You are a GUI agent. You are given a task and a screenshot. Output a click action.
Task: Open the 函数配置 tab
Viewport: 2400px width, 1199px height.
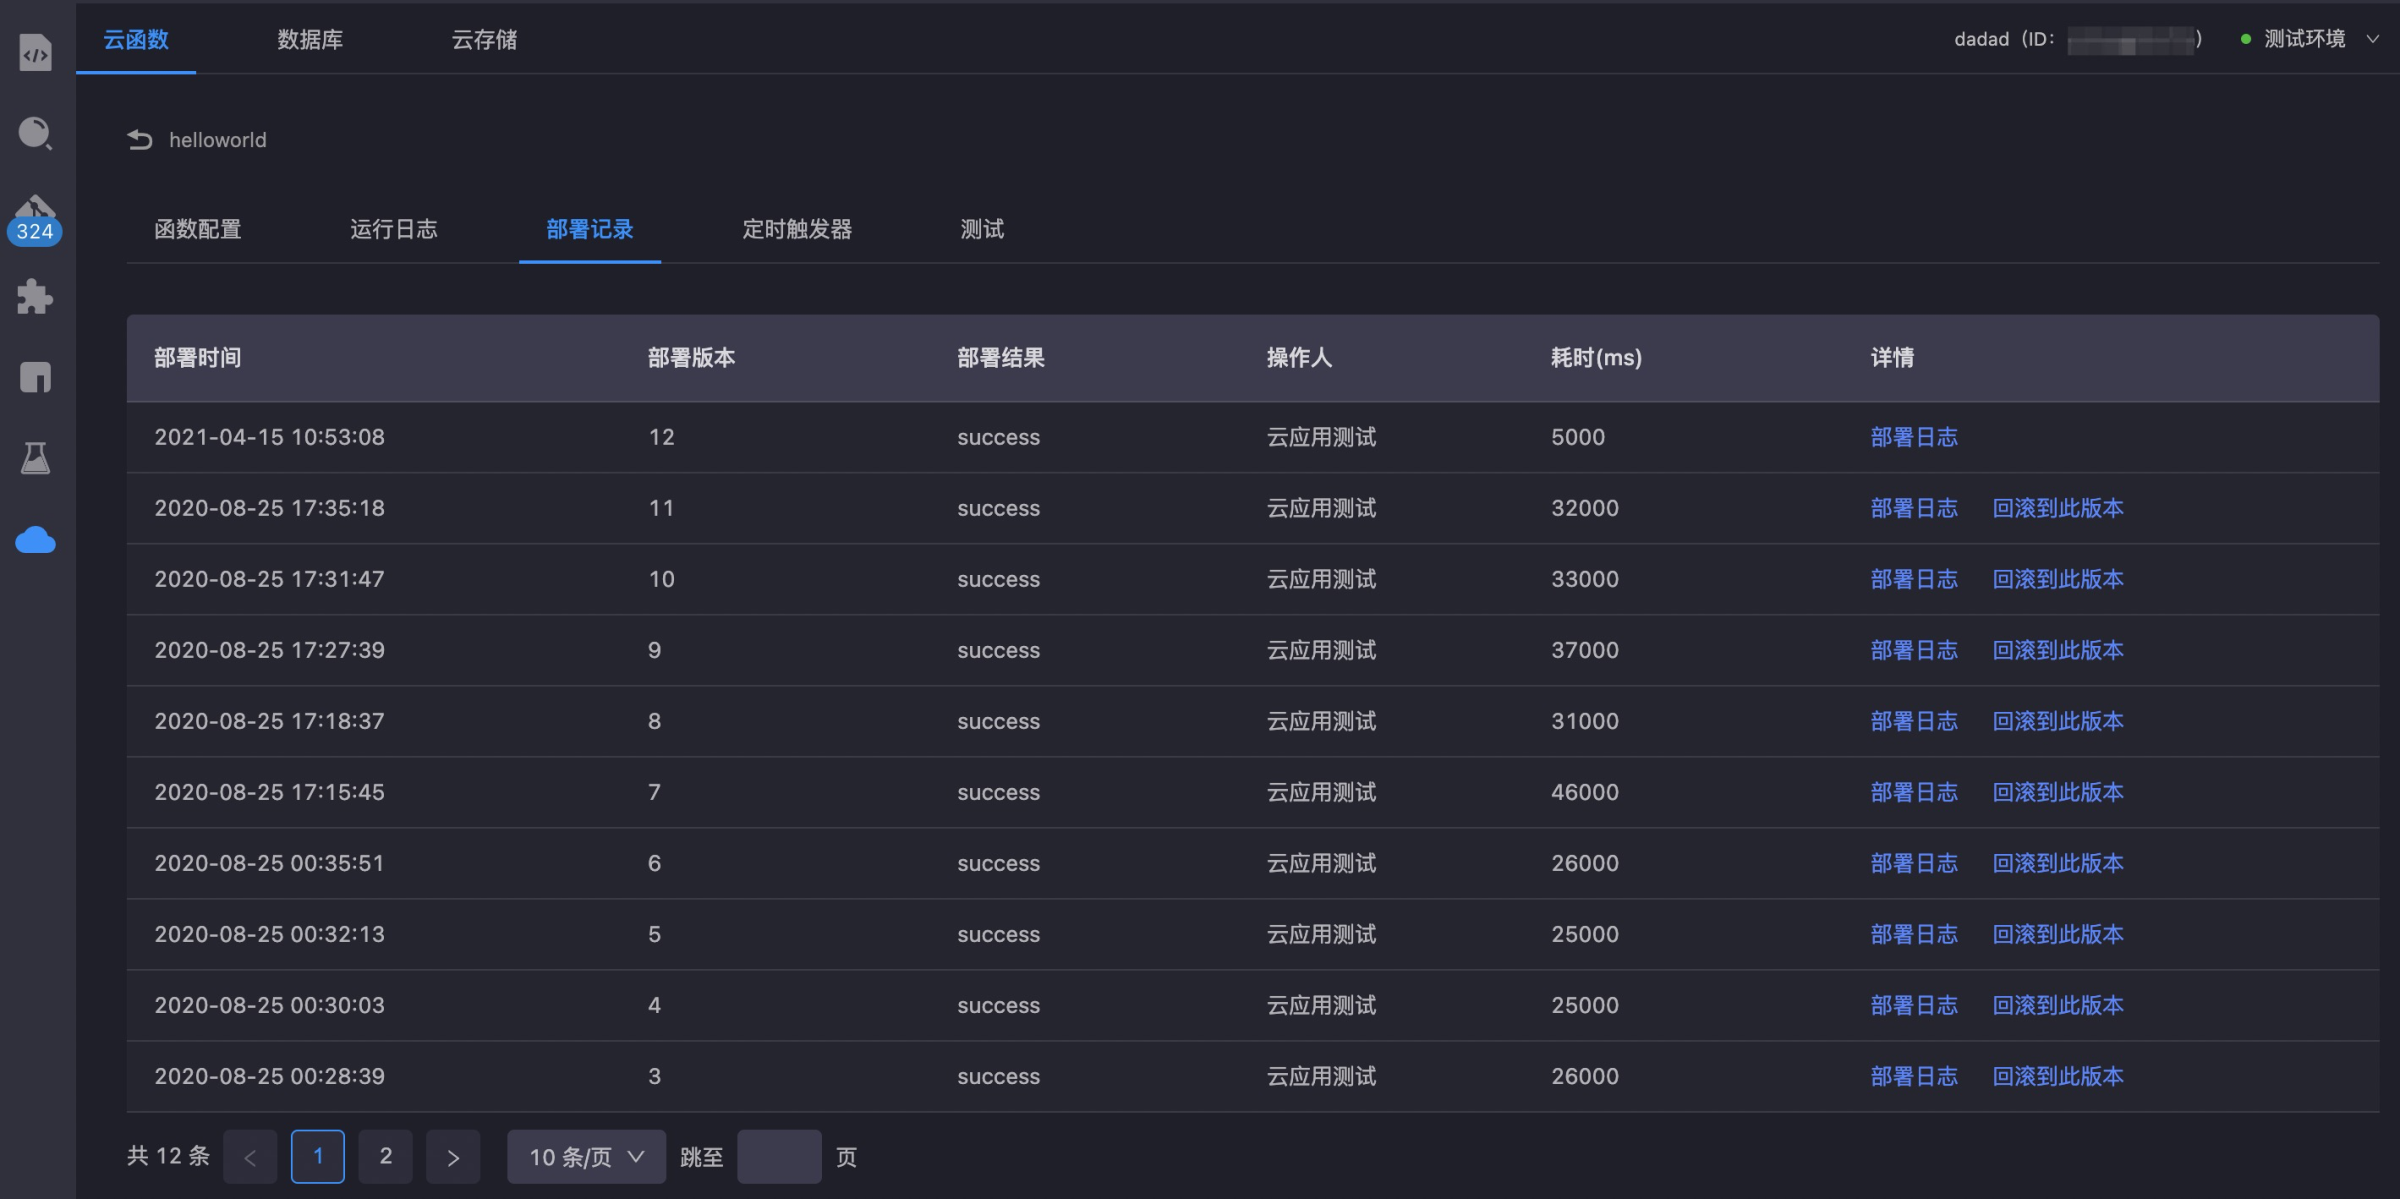click(x=198, y=229)
